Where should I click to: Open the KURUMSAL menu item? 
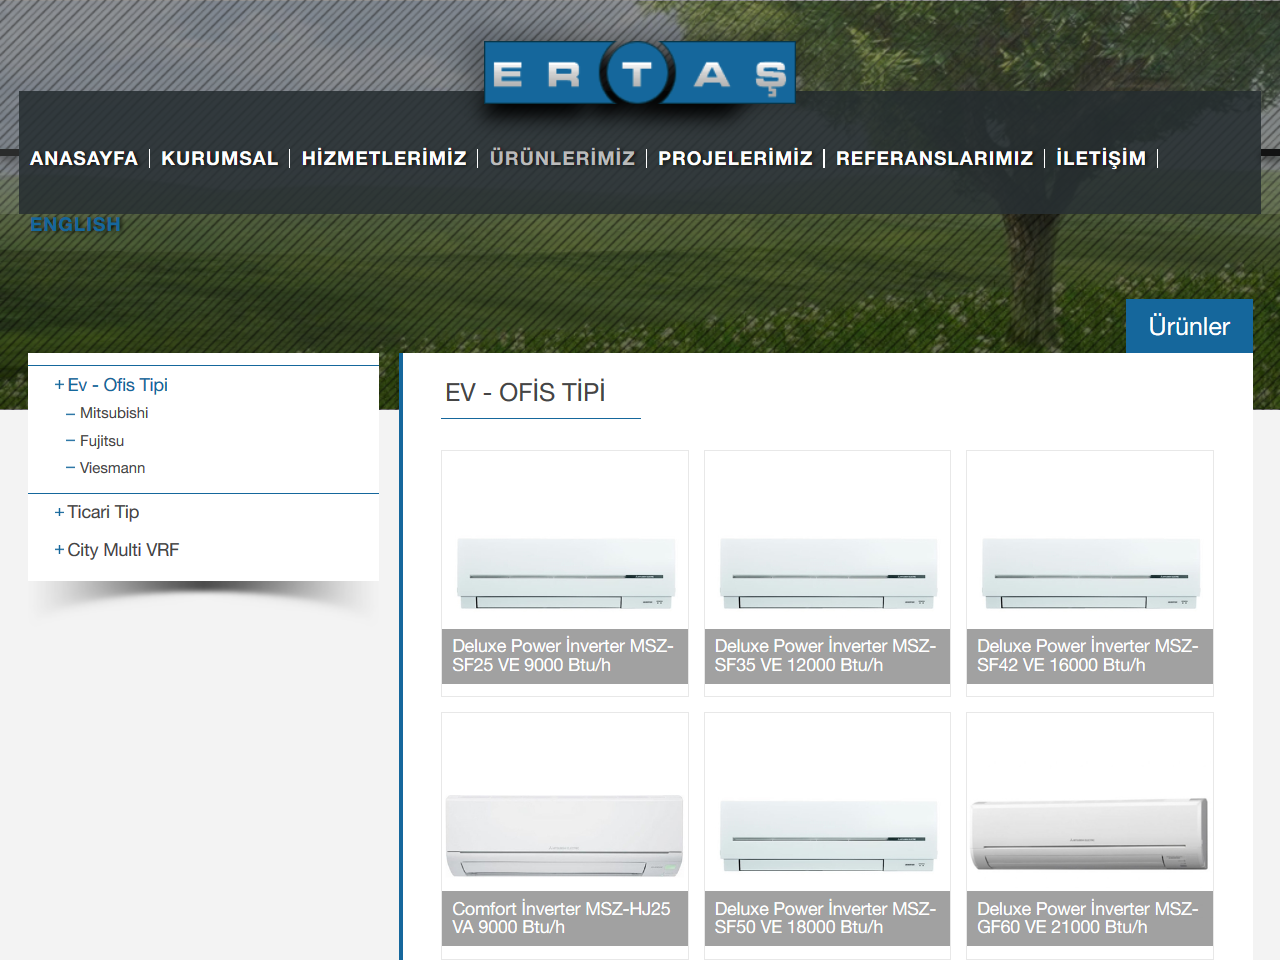pyautogui.click(x=220, y=158)
